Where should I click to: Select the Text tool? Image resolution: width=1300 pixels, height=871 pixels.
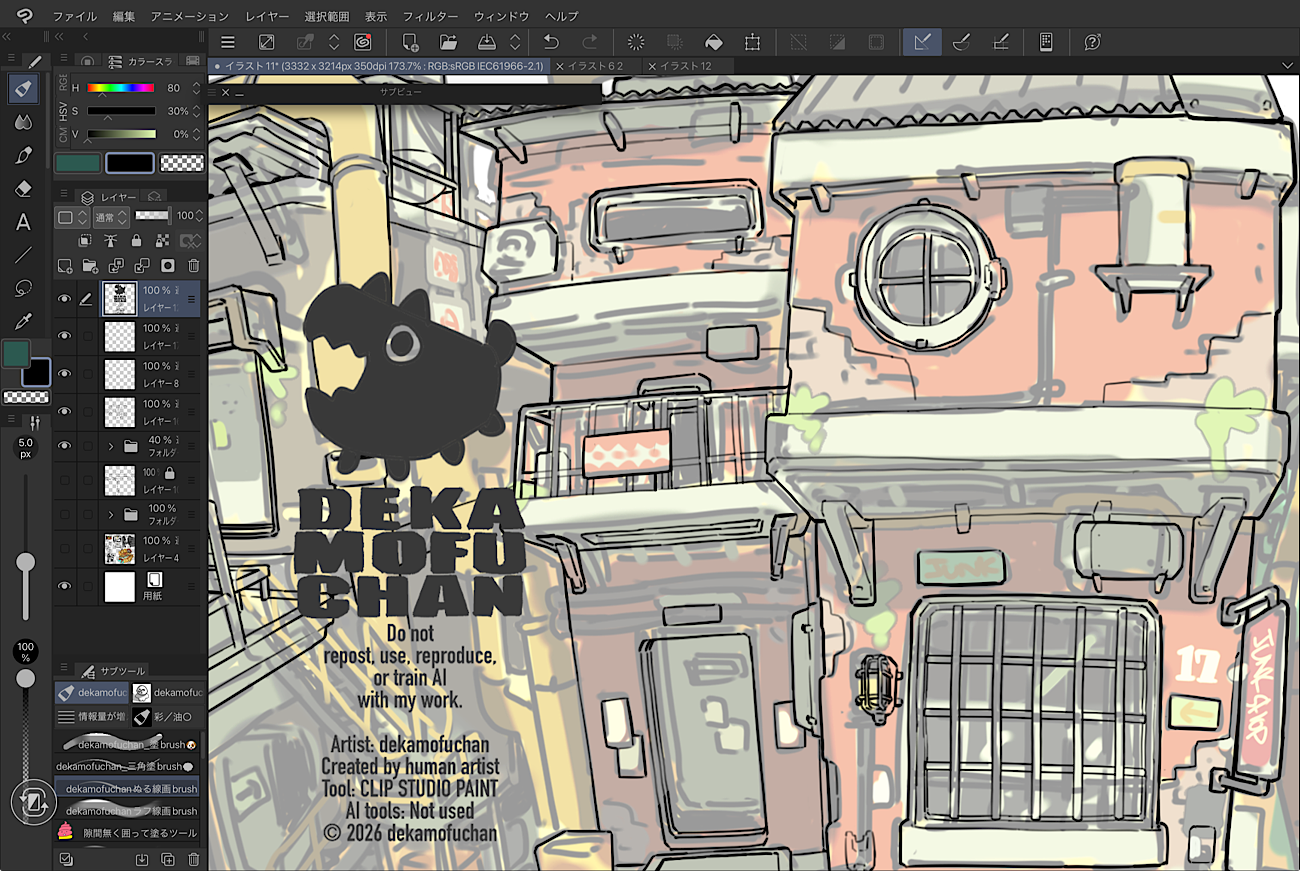point(24,222)
